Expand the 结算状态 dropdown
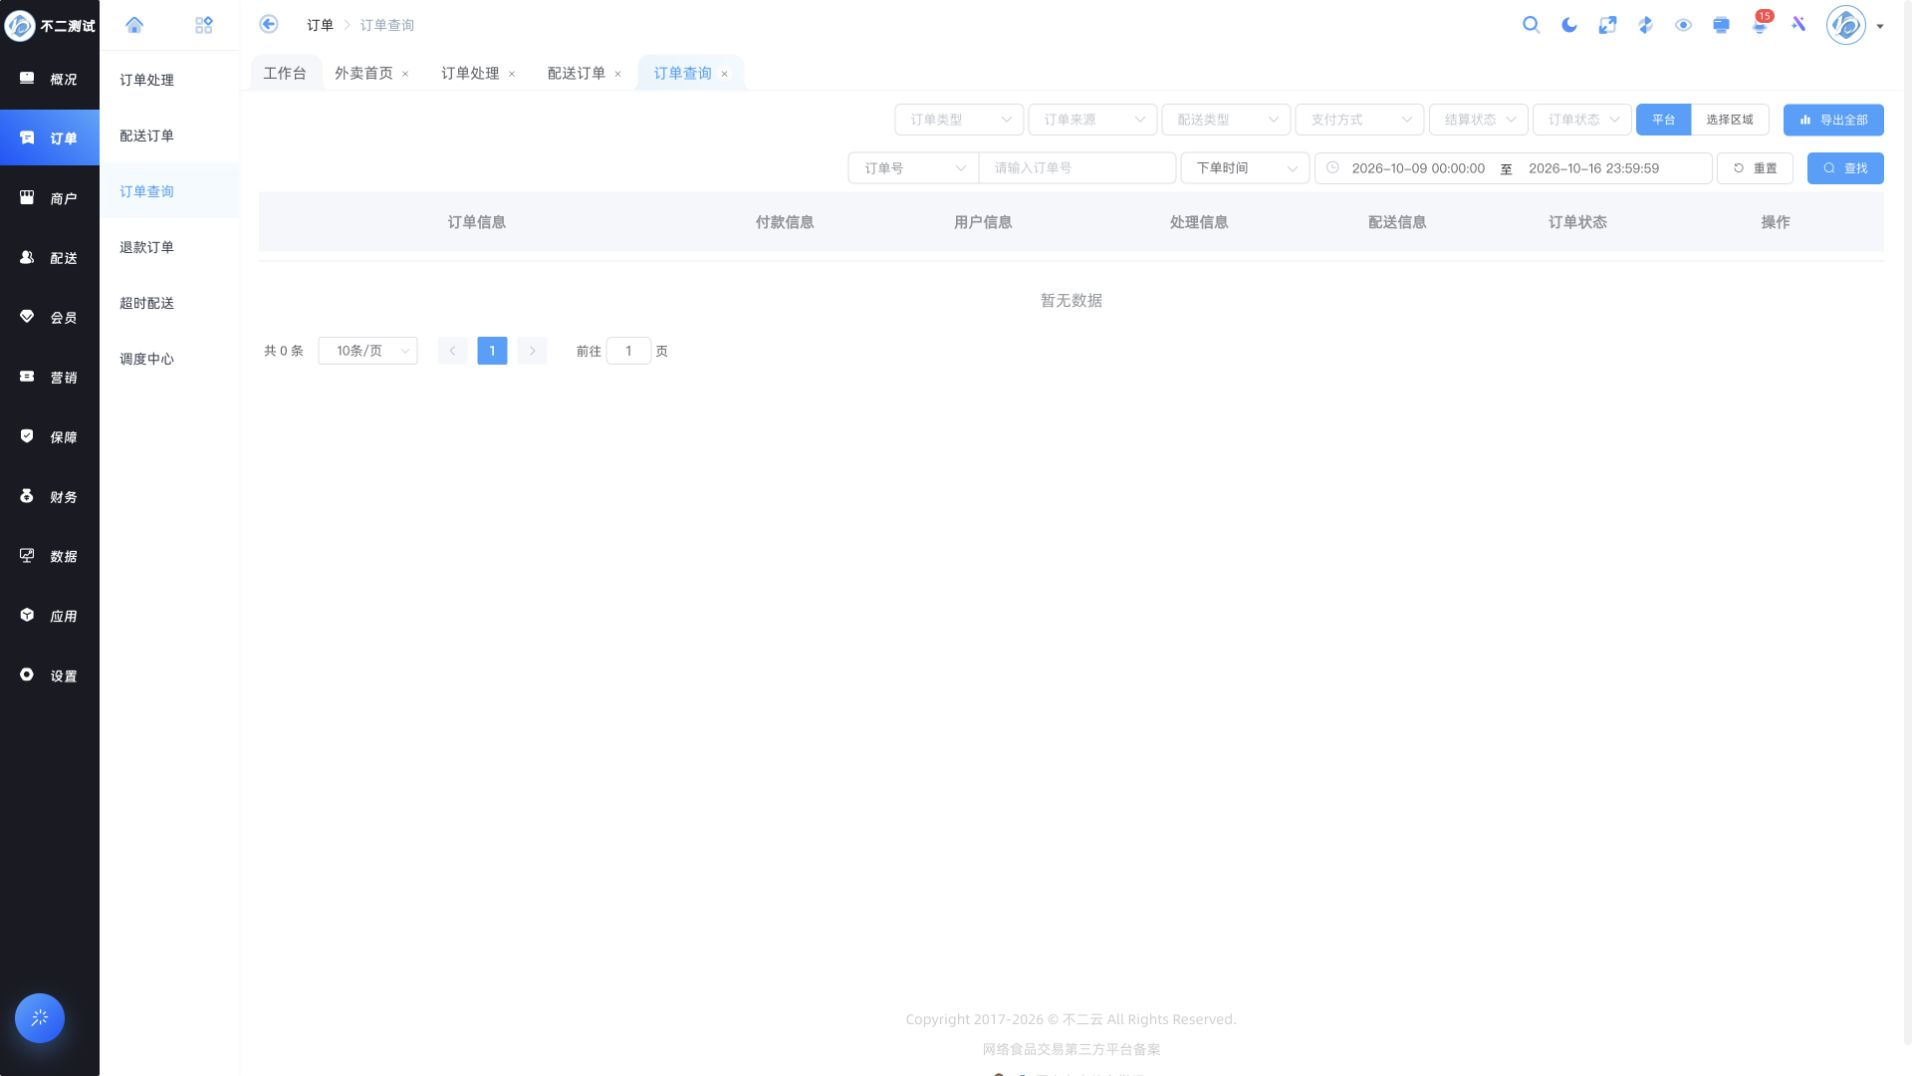Viewport: 1912px width, 1076px height. click(x=1478, y=120)
